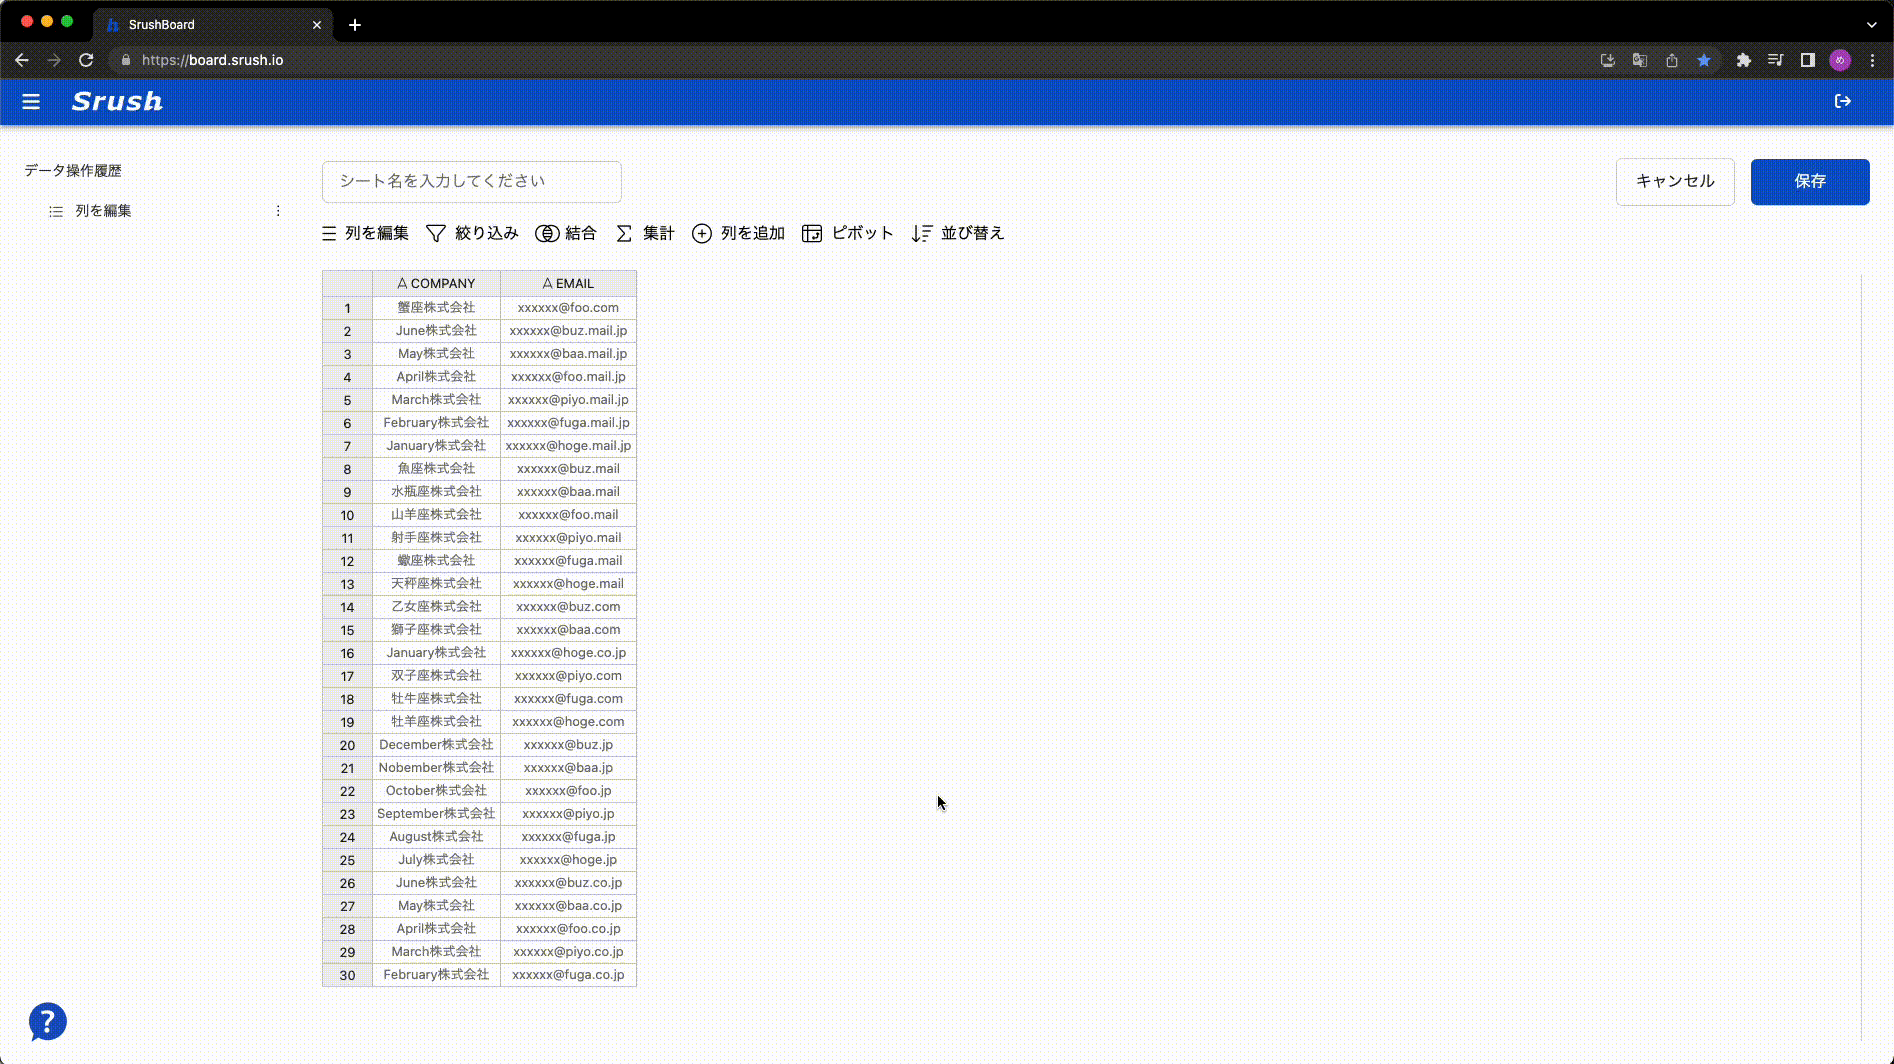
Task: Open the hamburger navigation menu
Action: point(31,102)
